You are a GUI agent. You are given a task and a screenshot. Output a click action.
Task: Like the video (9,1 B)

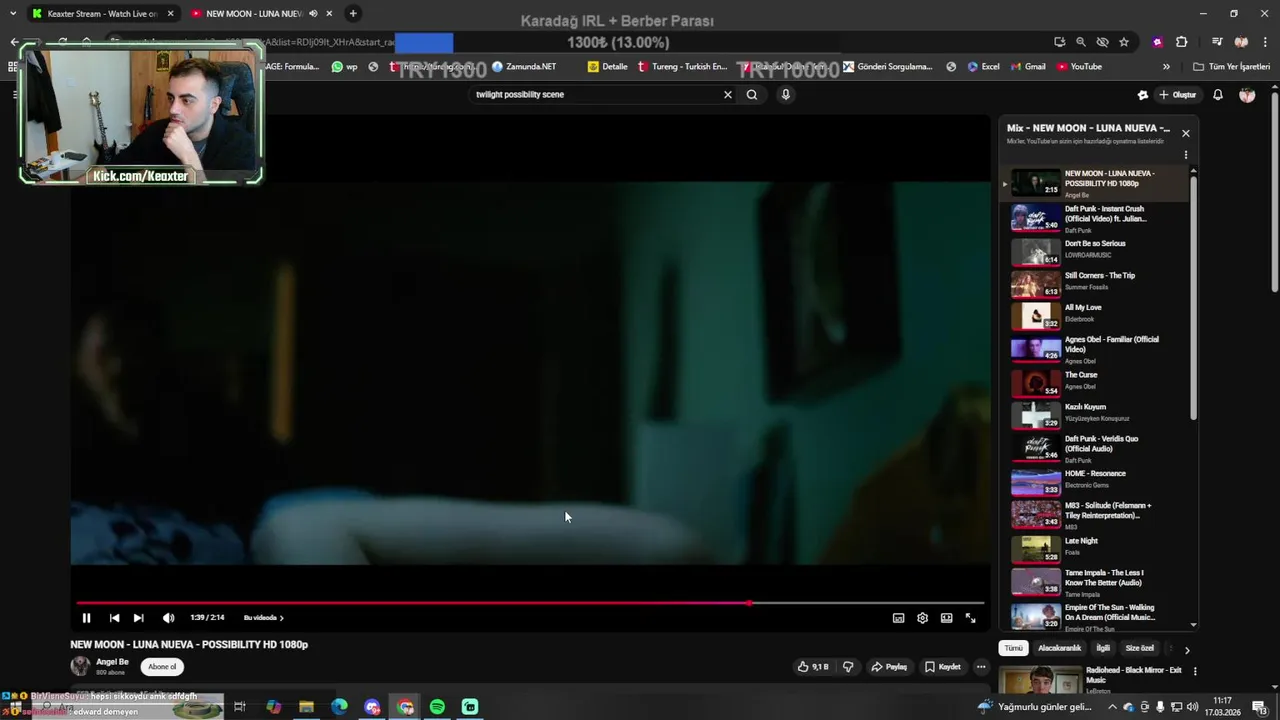[x=813, y=667]
